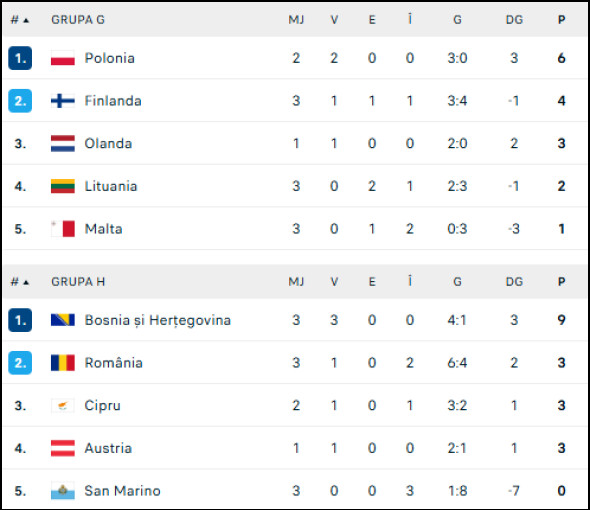The height and width of the screenshot is (510, 590).
Task: Click the Finland flag icon
Action: point(63,100)
